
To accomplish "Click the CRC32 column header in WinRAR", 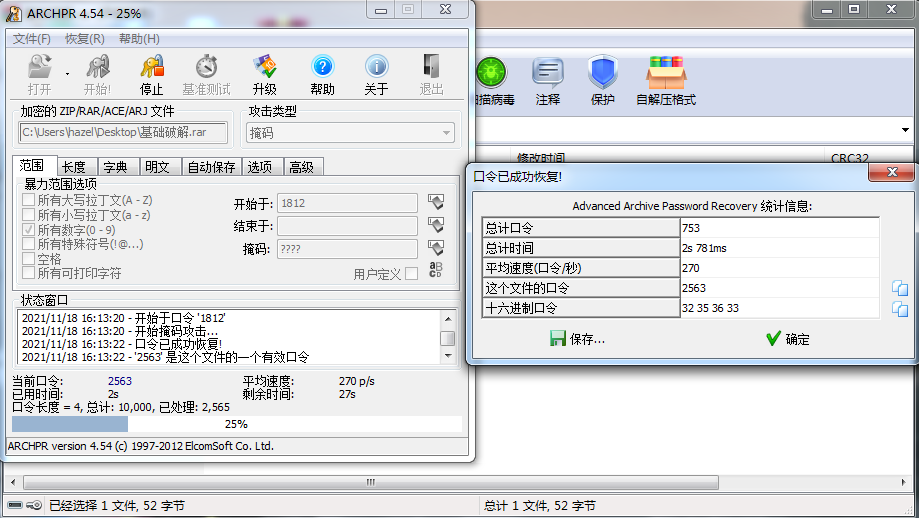I will tap(849, 158).
